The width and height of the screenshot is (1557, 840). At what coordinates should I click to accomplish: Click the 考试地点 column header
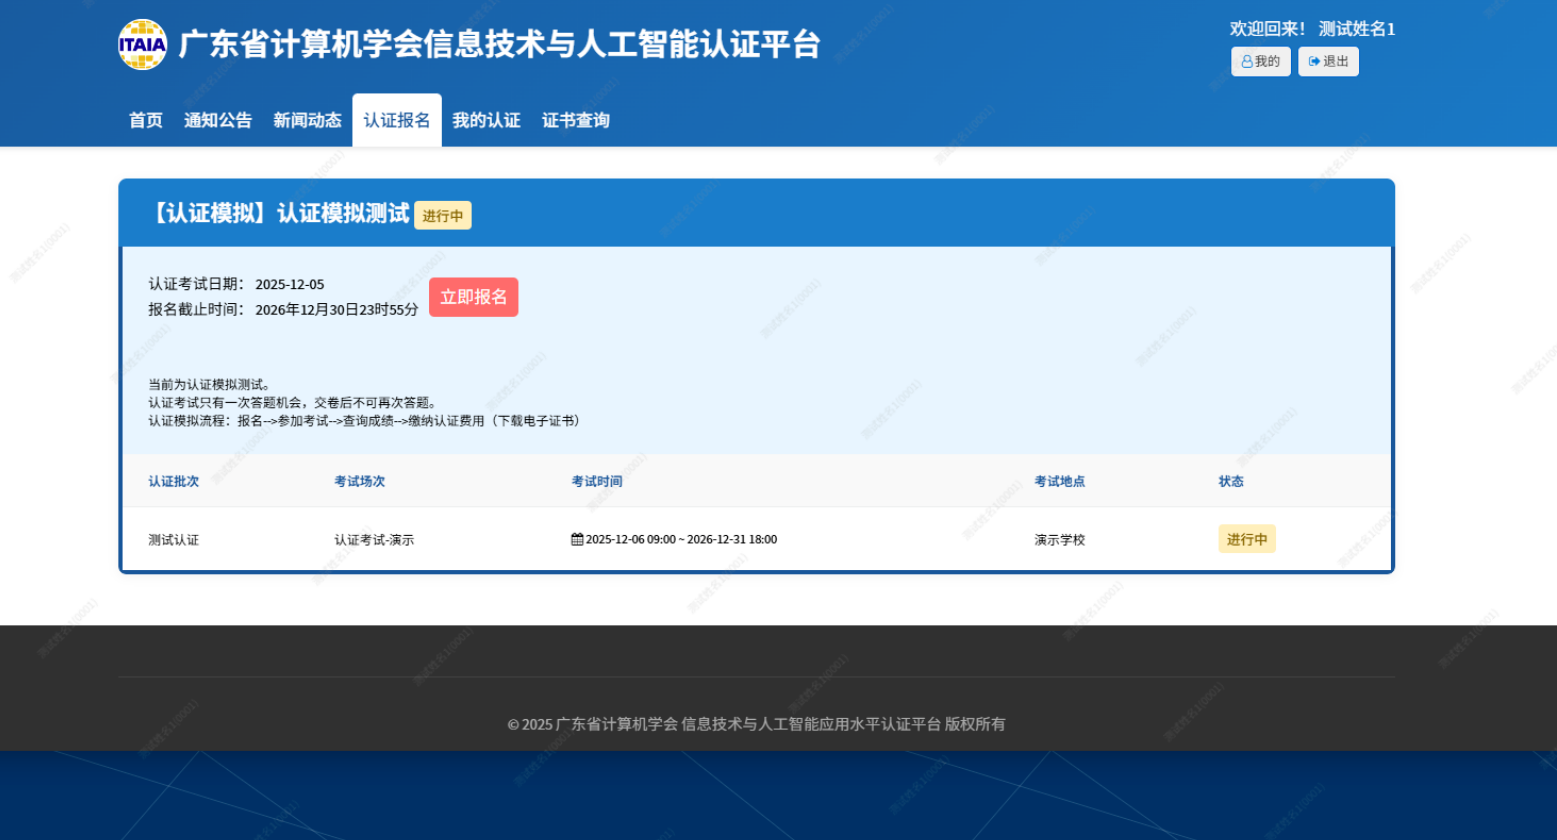click(x=1059, y=481)
